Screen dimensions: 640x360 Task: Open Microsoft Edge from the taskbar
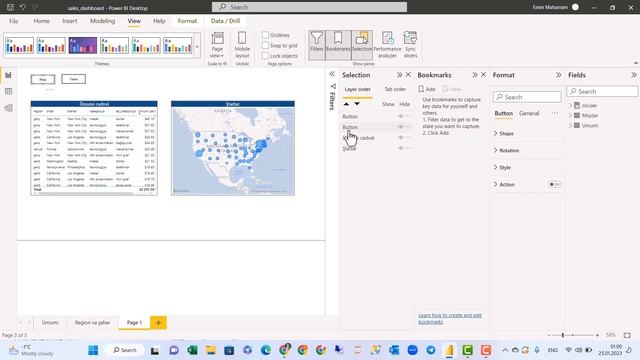click(x=266, y=350)
